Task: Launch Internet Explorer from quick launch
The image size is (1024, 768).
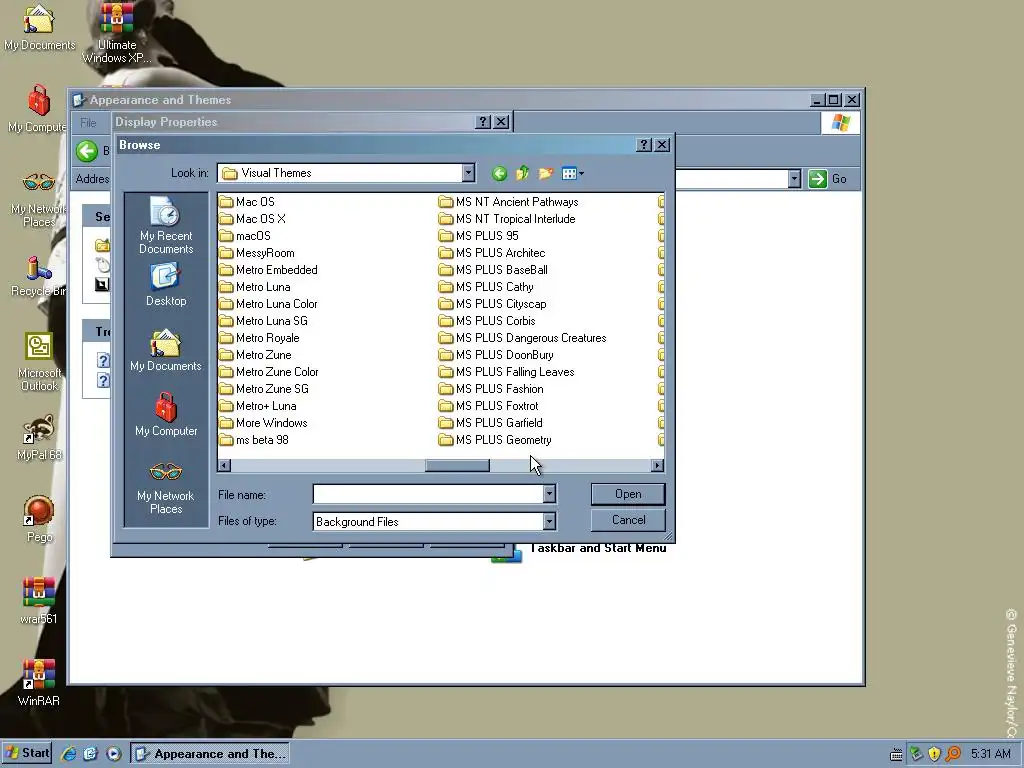Action: pyautogui.click(x=69, y=753)
